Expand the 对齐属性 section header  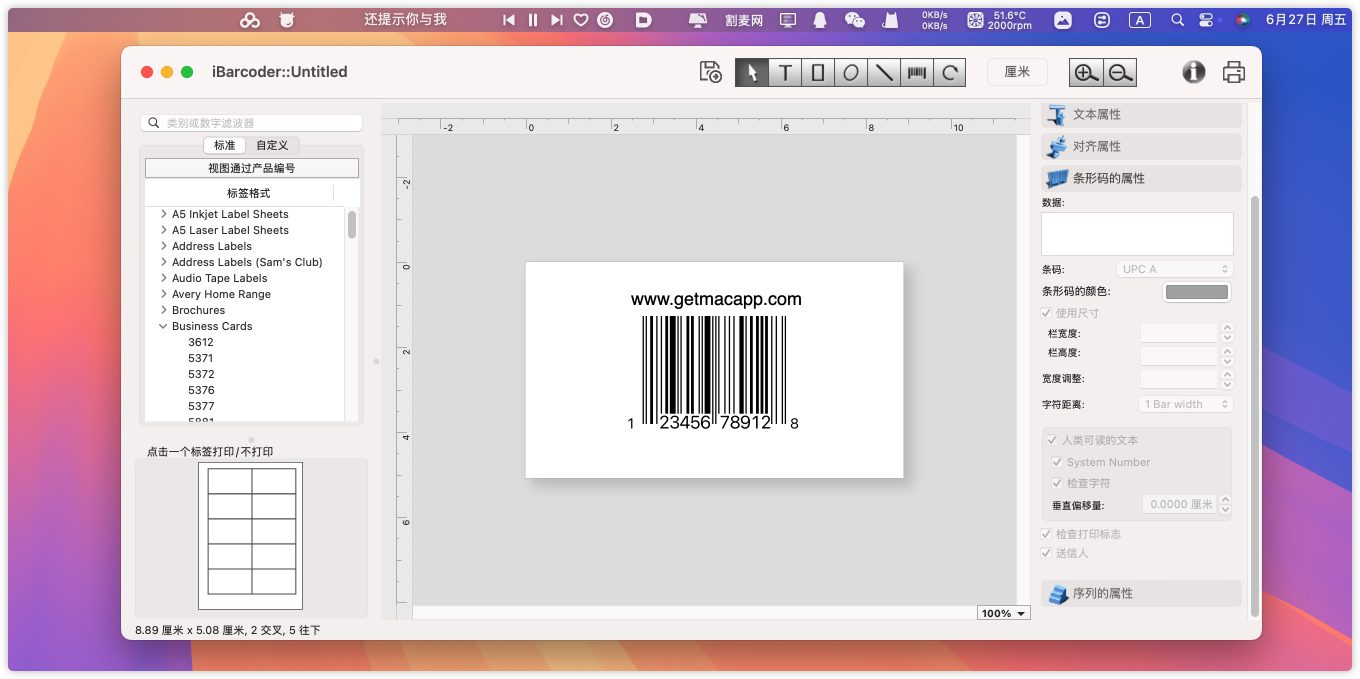point(1142,147)
